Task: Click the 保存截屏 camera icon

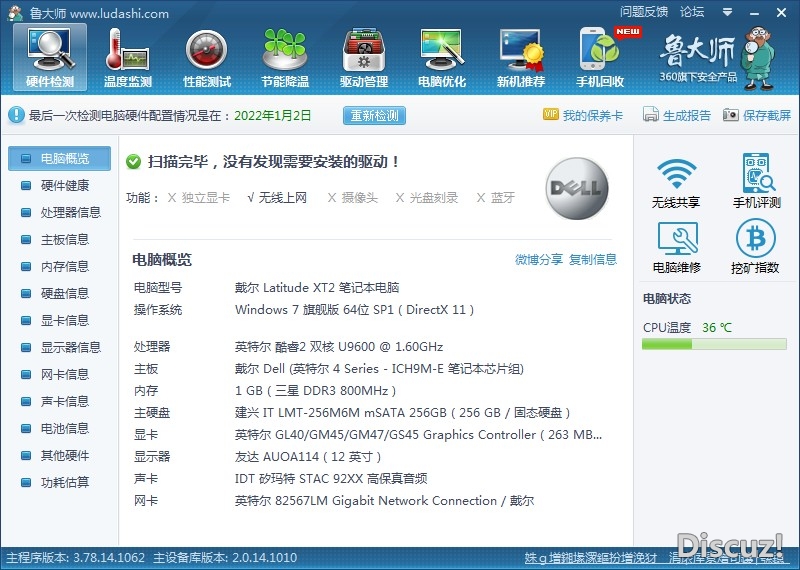Action: [x=731, y=115]
